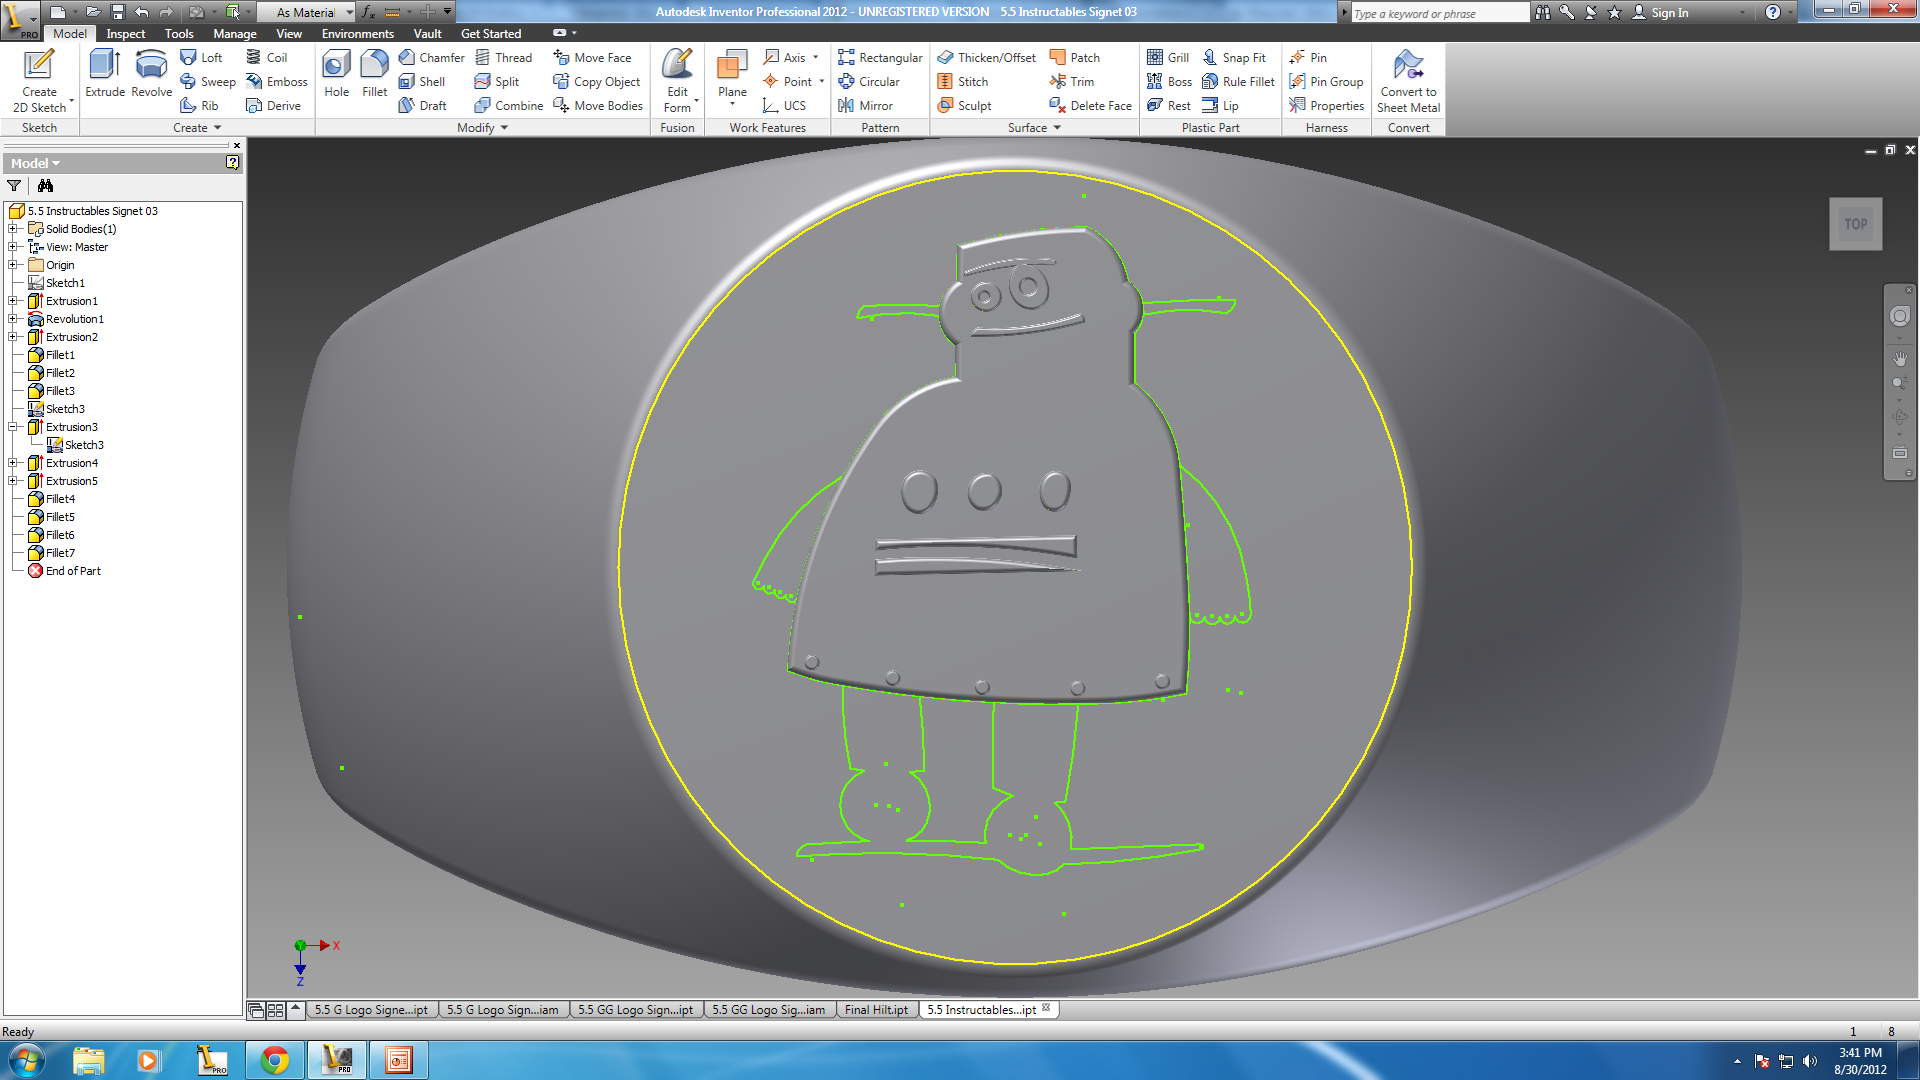Image resolution: width=1920 pixels, height=1080 pixels.
Task: Select the Revolve tool
Action: tap(151, 73)
